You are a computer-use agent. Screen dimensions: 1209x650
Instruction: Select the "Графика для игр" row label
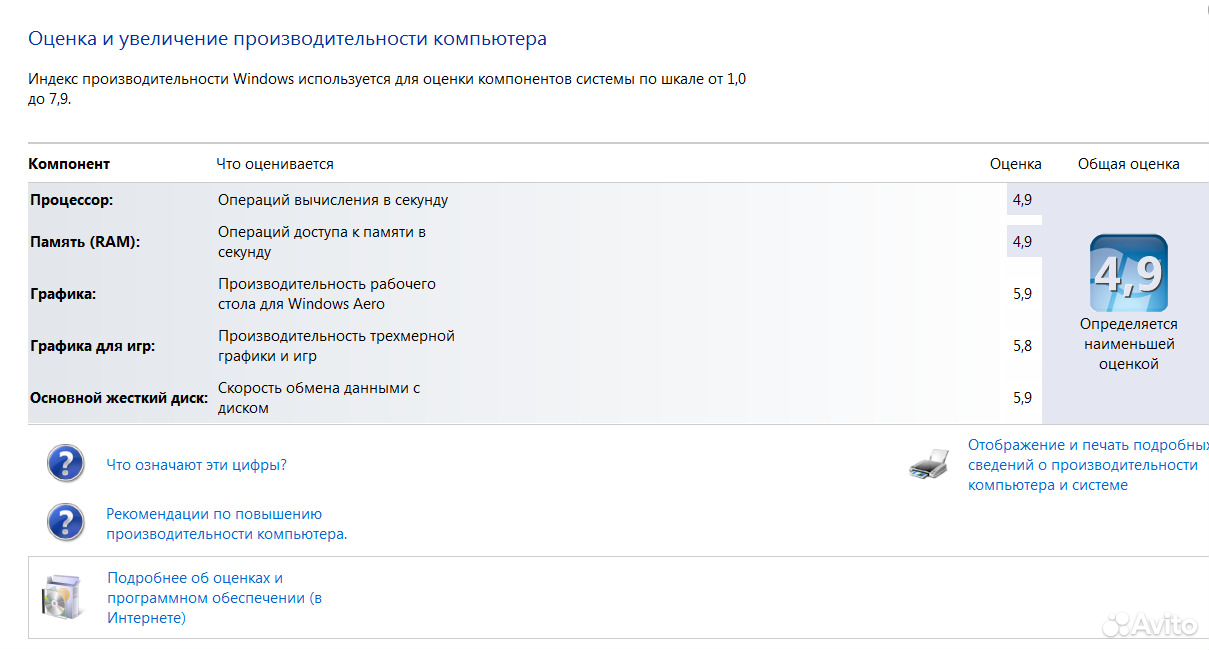click(x=93, y=346)
